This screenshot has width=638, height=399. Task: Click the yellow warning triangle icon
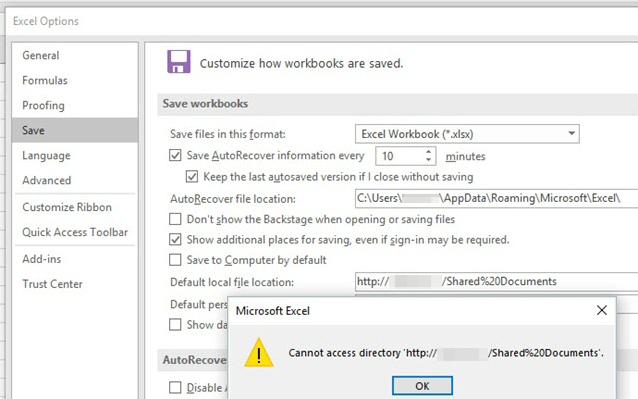pyautogui.click(x=259, y=352)
